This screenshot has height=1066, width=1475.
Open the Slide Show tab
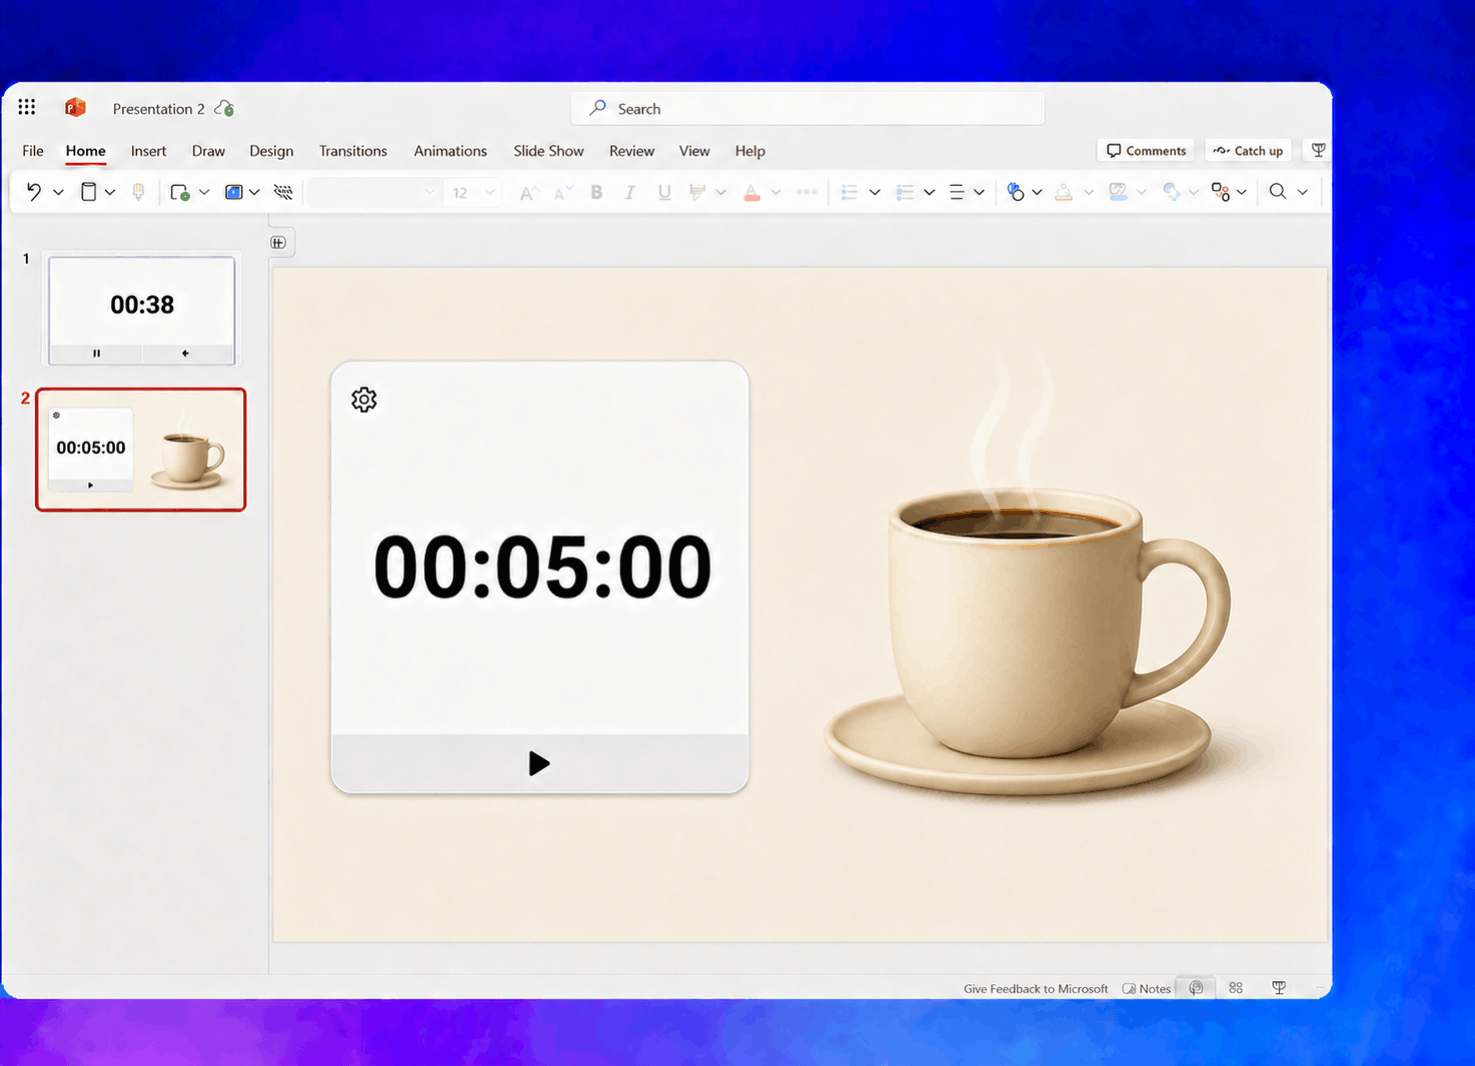[x=548, y=151]
